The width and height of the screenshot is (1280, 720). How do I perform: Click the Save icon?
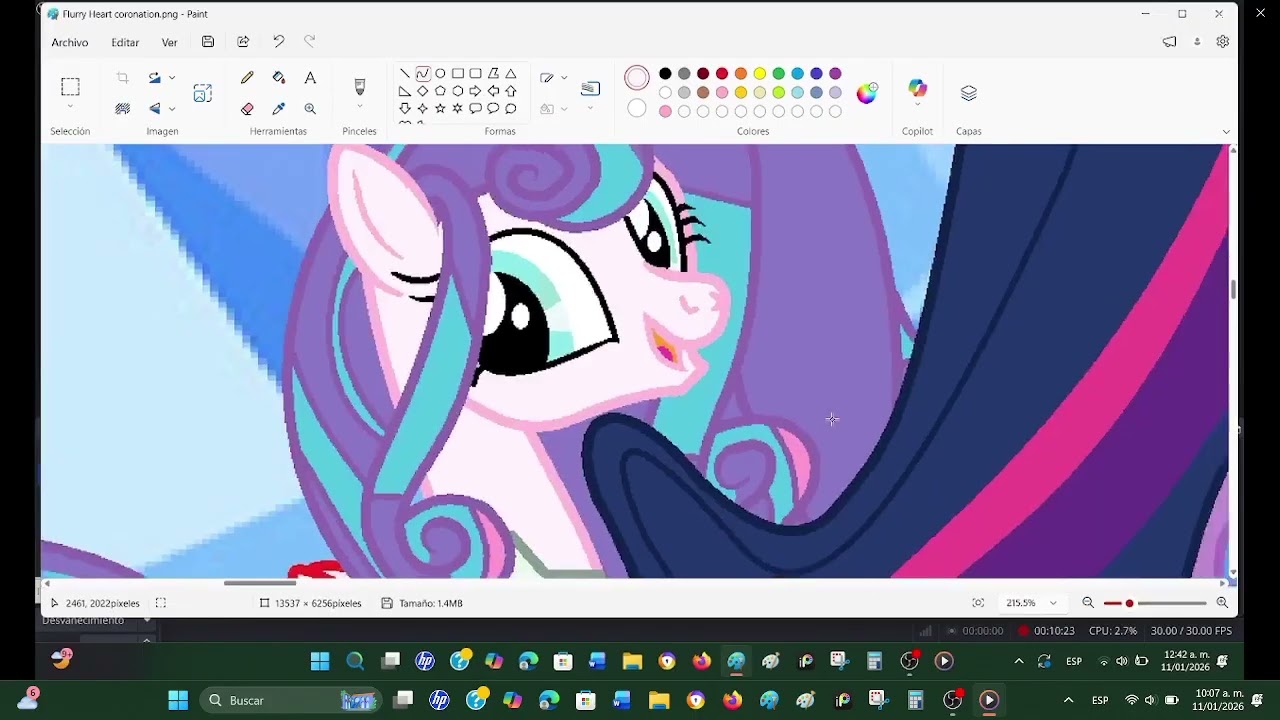(208, 42)
